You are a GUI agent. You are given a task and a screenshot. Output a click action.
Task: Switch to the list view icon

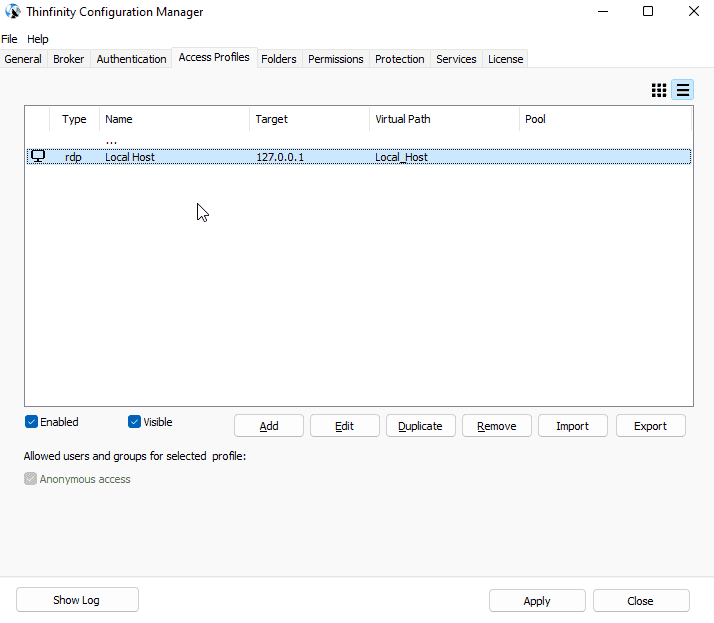(x=683, y=90)
